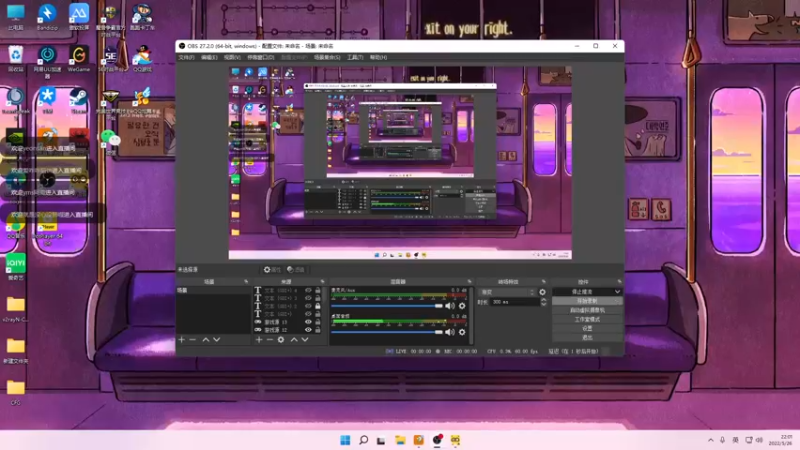Screen dimensions: 800x450
Task: Open the green WeChat desktop shortcut
Action: (110, 141)
